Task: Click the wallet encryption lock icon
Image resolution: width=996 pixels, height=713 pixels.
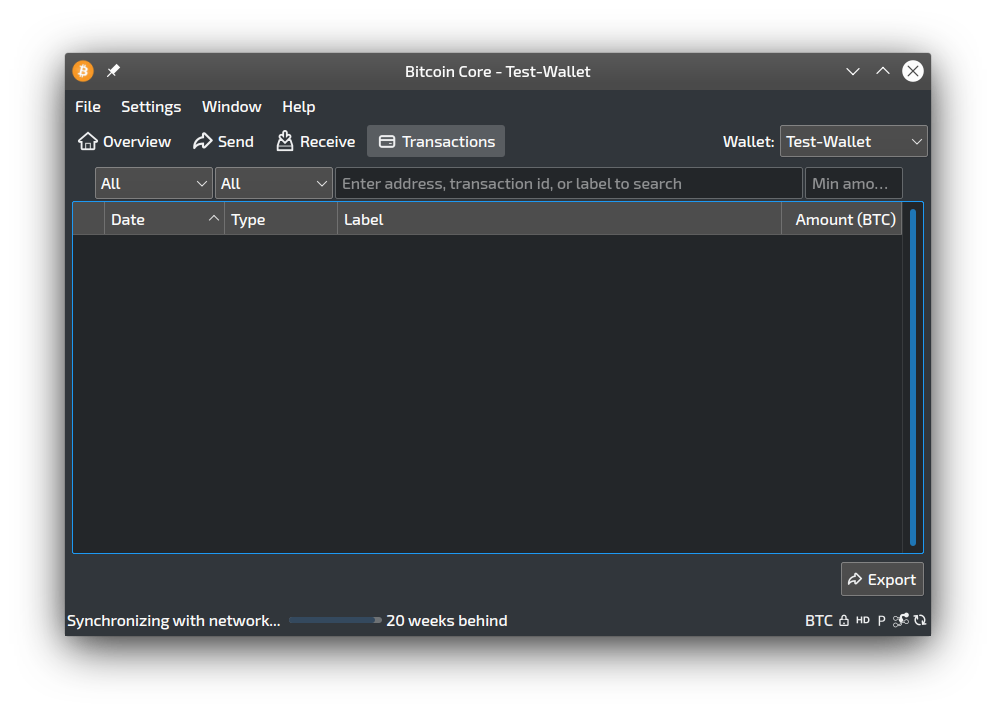Action: (x=844, y=620)
